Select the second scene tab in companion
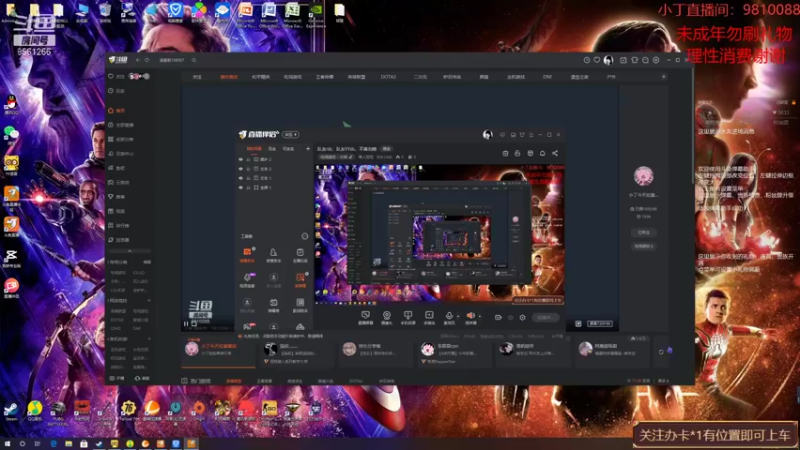The height and width of the screenshot is (450, 800). 272,149
